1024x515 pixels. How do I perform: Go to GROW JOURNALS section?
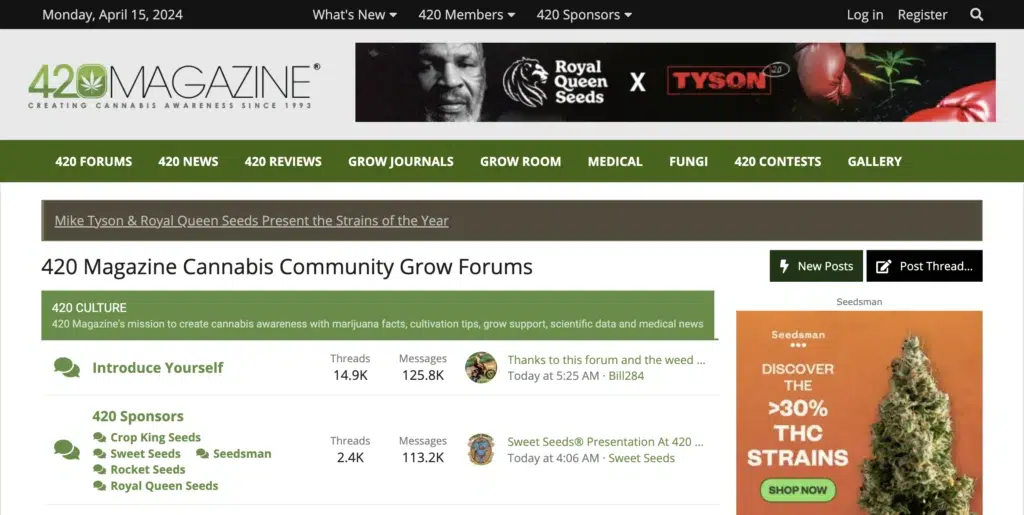click(401, 161)
